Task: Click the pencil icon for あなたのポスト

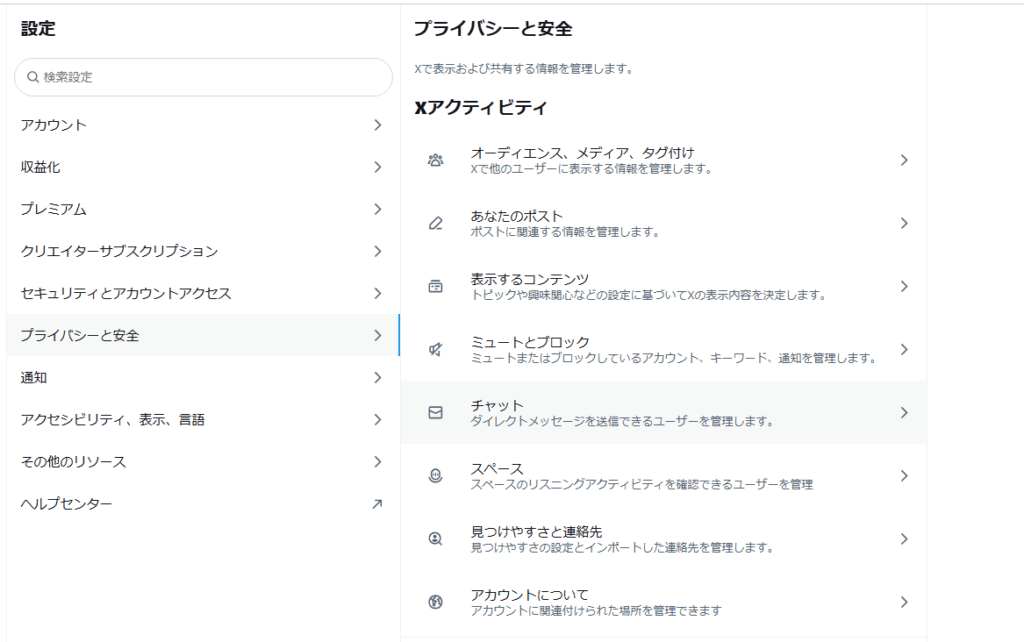Action: (x=435, y=223)
